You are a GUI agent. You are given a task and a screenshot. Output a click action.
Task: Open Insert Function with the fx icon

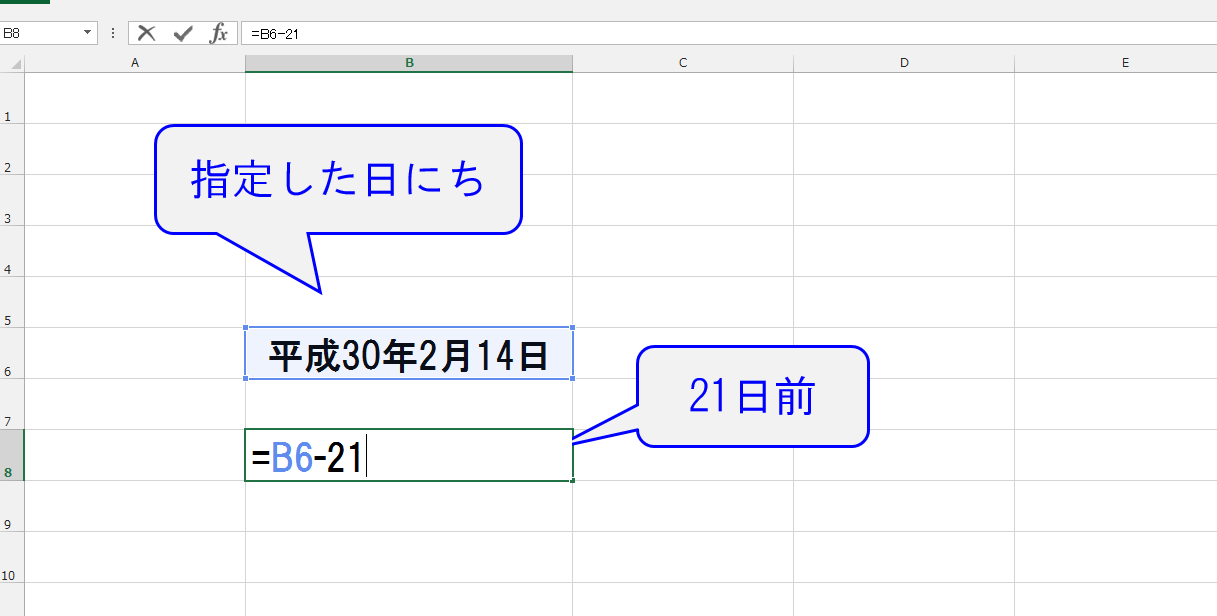(218, 33)
